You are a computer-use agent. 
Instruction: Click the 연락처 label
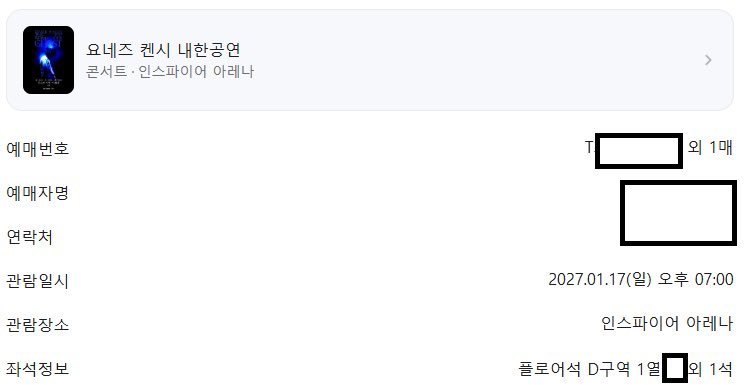click(29, 237)
